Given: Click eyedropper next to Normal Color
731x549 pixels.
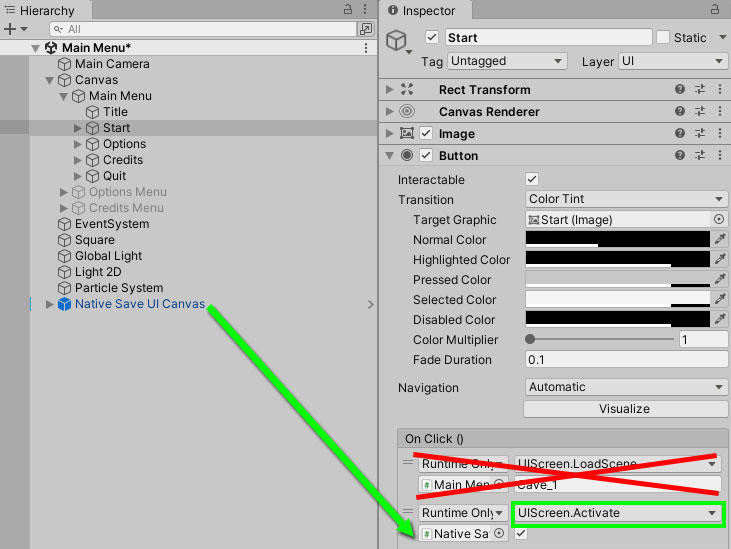Looking at the screenshot, I should tap(719, 240).
